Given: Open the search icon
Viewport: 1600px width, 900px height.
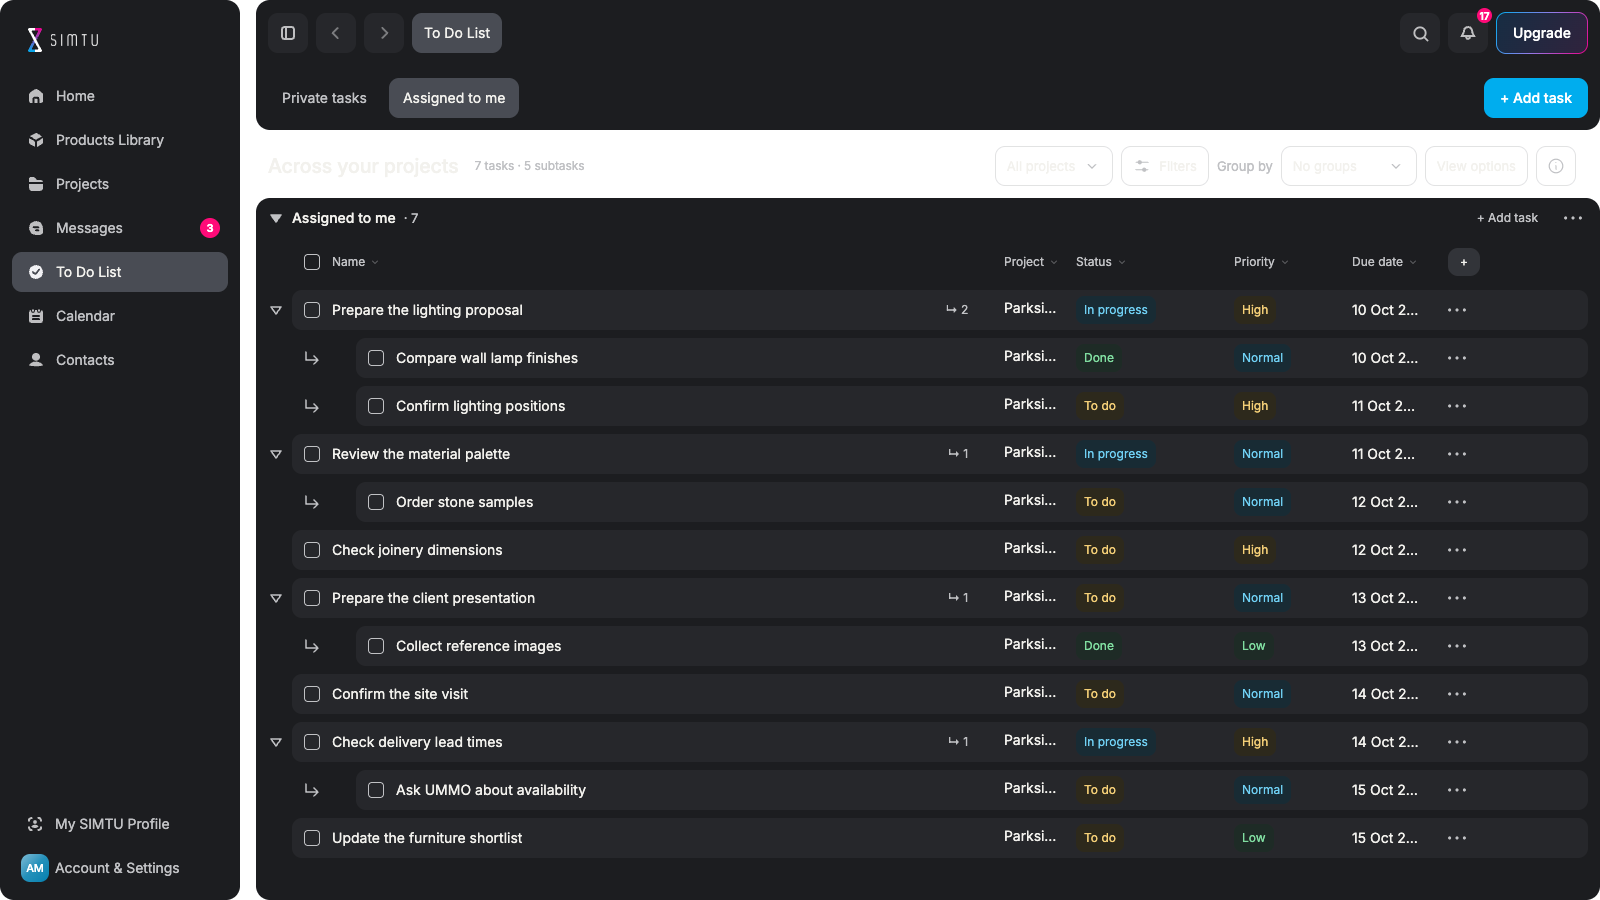Looking at the screenshot, I should [1420, 33].
